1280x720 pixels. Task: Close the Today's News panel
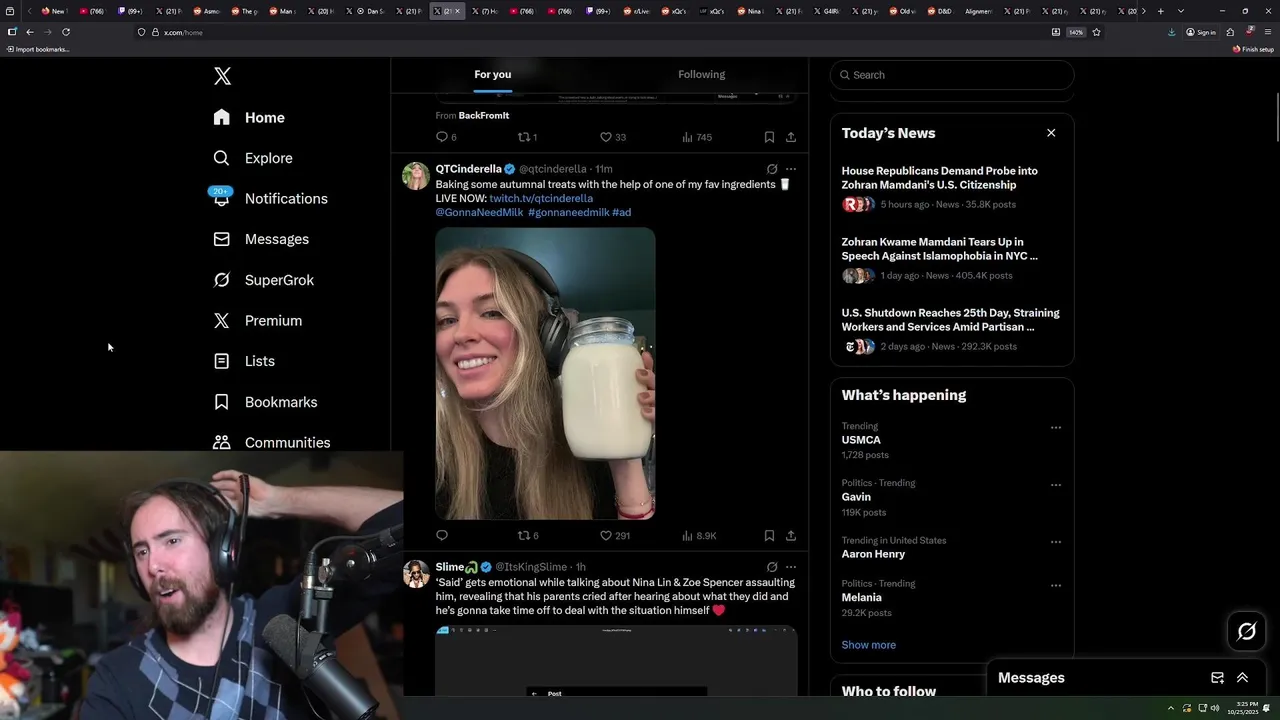click(x=1051, y=133)
